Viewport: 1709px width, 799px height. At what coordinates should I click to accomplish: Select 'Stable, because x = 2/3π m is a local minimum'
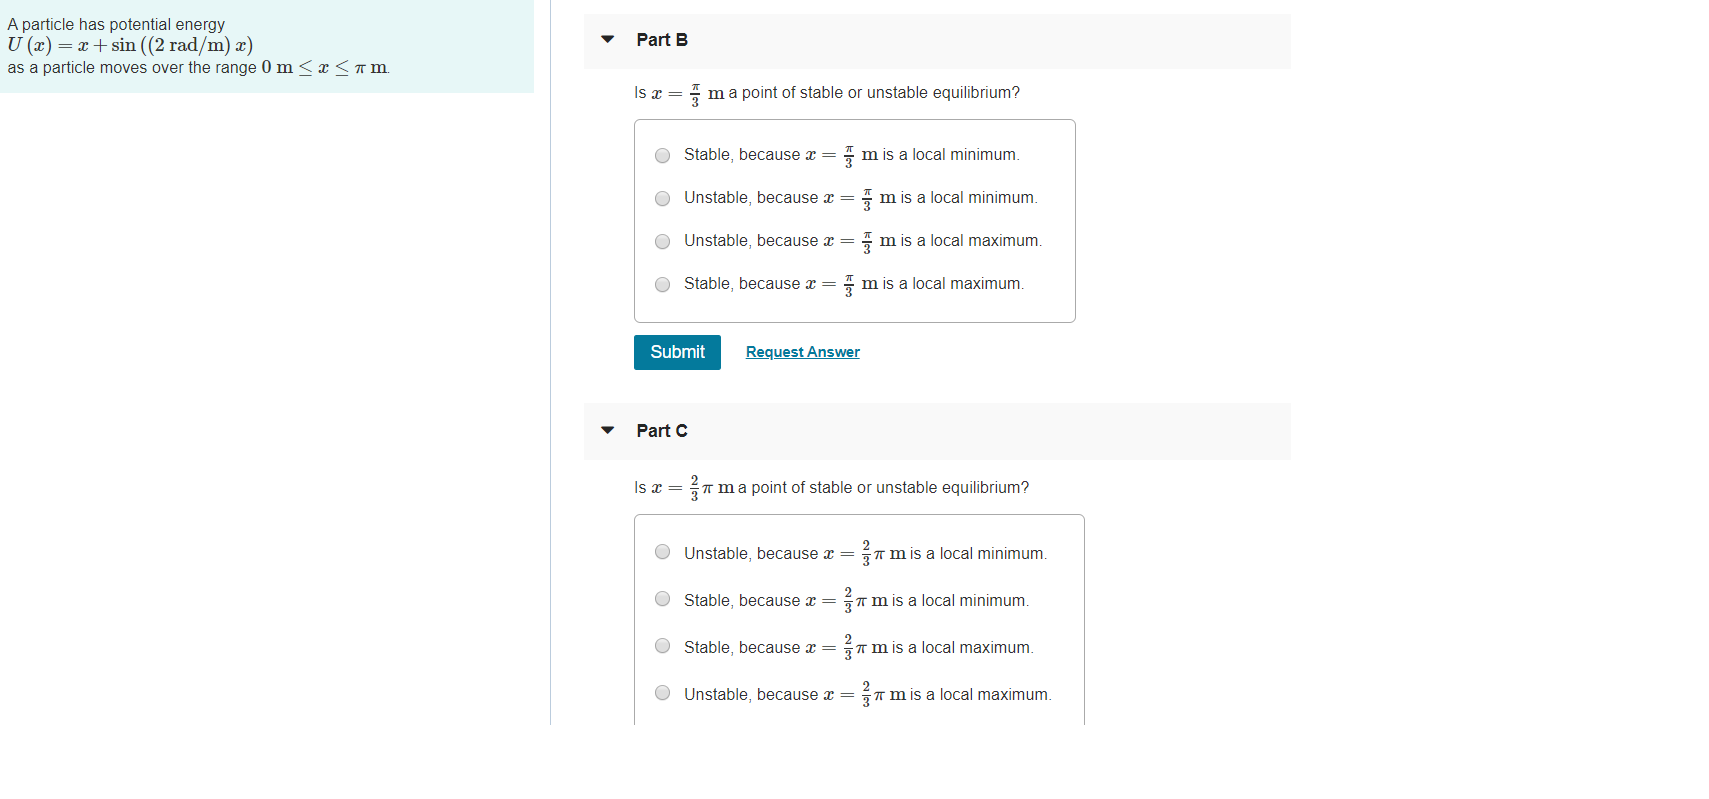(662, 598)
